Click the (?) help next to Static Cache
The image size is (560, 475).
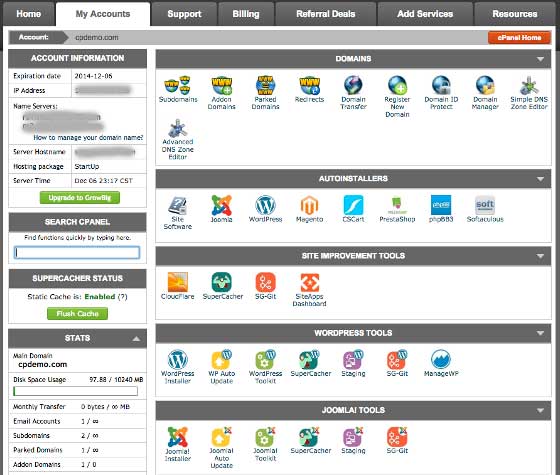point(122,297)
